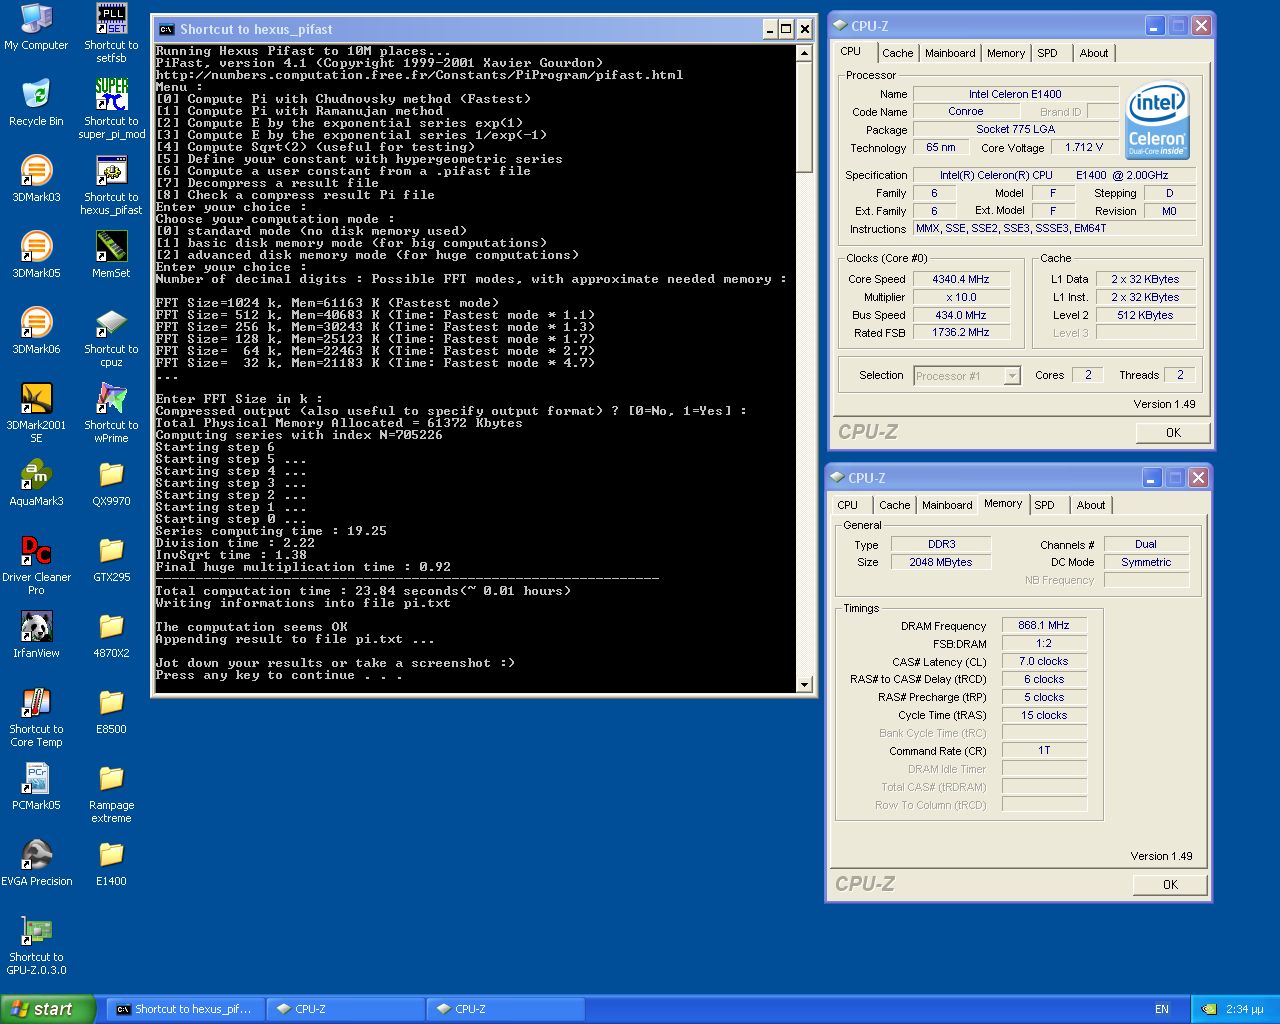This screenshot has height=1024, width=1280.
Task: Open the GTX295 folder
Action: 111,560
